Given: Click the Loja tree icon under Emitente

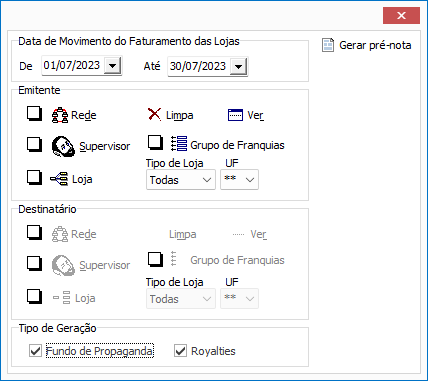Looking at the screenshot, I should tap(59, 179).
